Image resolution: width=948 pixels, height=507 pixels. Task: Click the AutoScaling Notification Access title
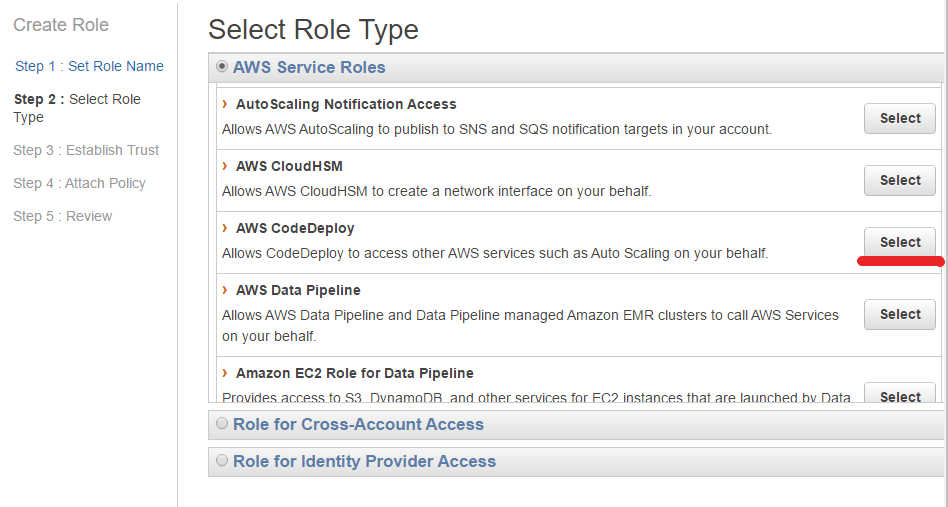pos(346,105)
